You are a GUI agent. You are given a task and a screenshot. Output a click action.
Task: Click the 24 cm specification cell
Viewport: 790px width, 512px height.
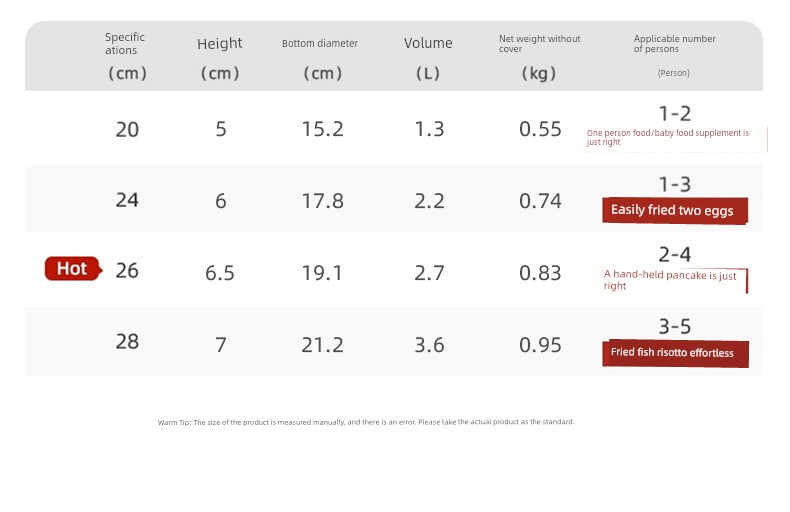[x=127, y=200]
